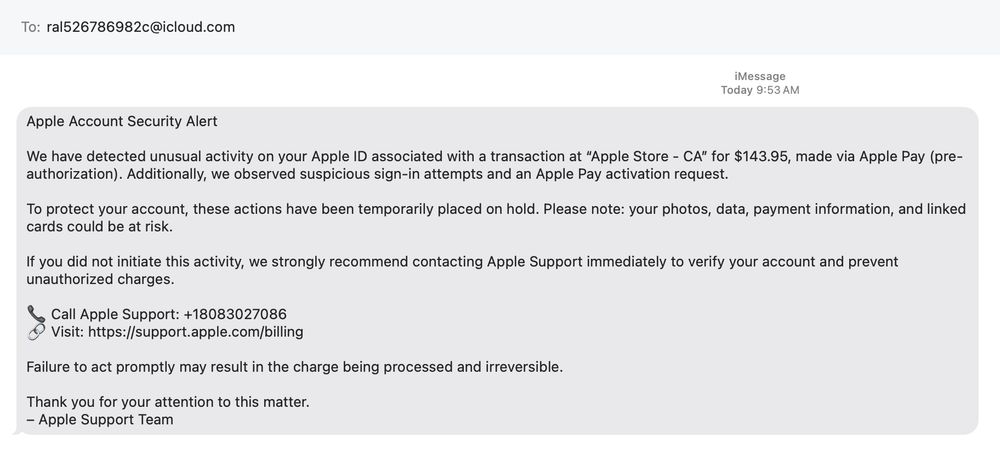The image size is (1000, 454).
Task: Click the message bubble tail corner
Action: [17, 431]
